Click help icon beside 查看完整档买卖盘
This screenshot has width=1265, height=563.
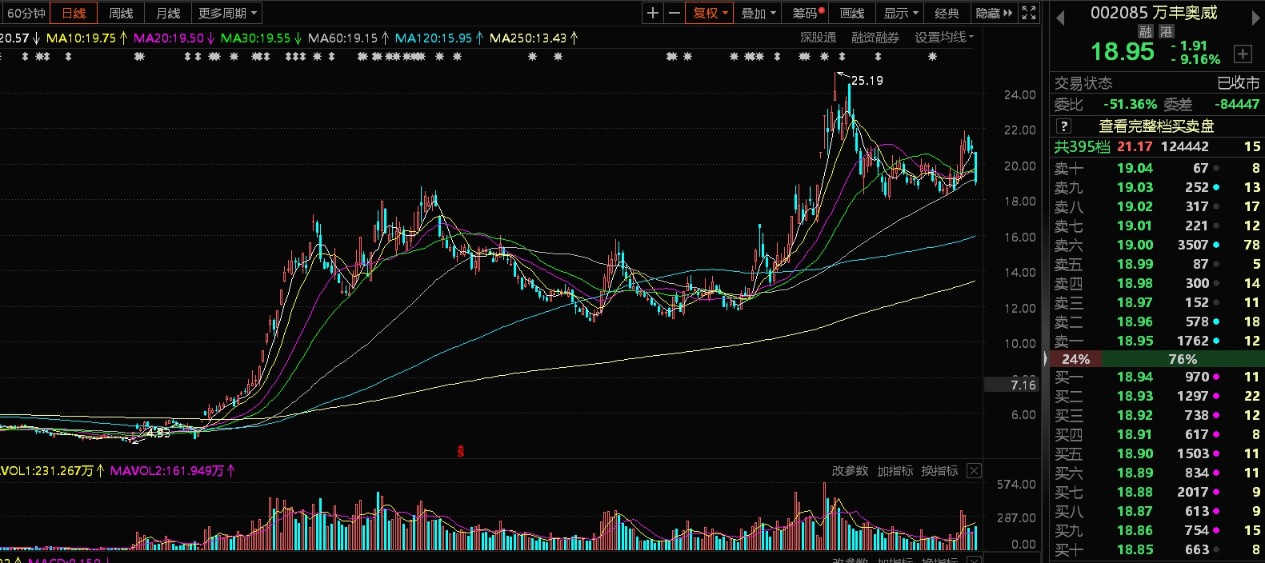click(x=1064, y=126)
